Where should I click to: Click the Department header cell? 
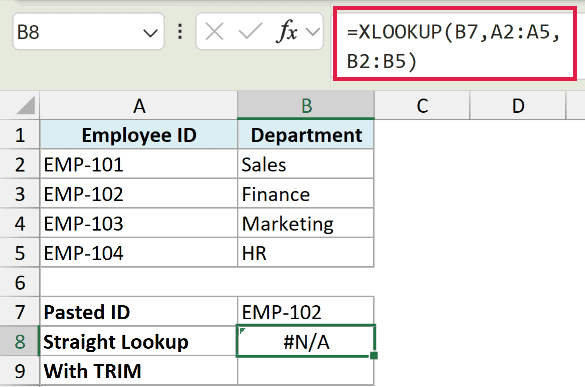[306, 135]
